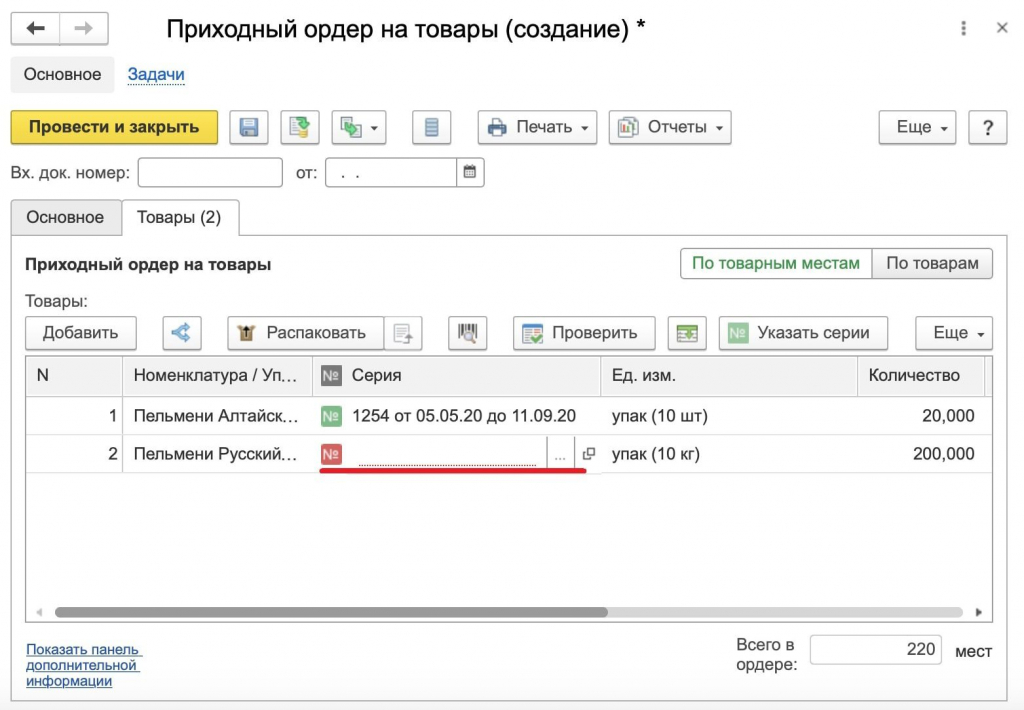Click the quantity 20,000 cell
This screenshot has height=710, width=1024.
click(x=921, y=415)
